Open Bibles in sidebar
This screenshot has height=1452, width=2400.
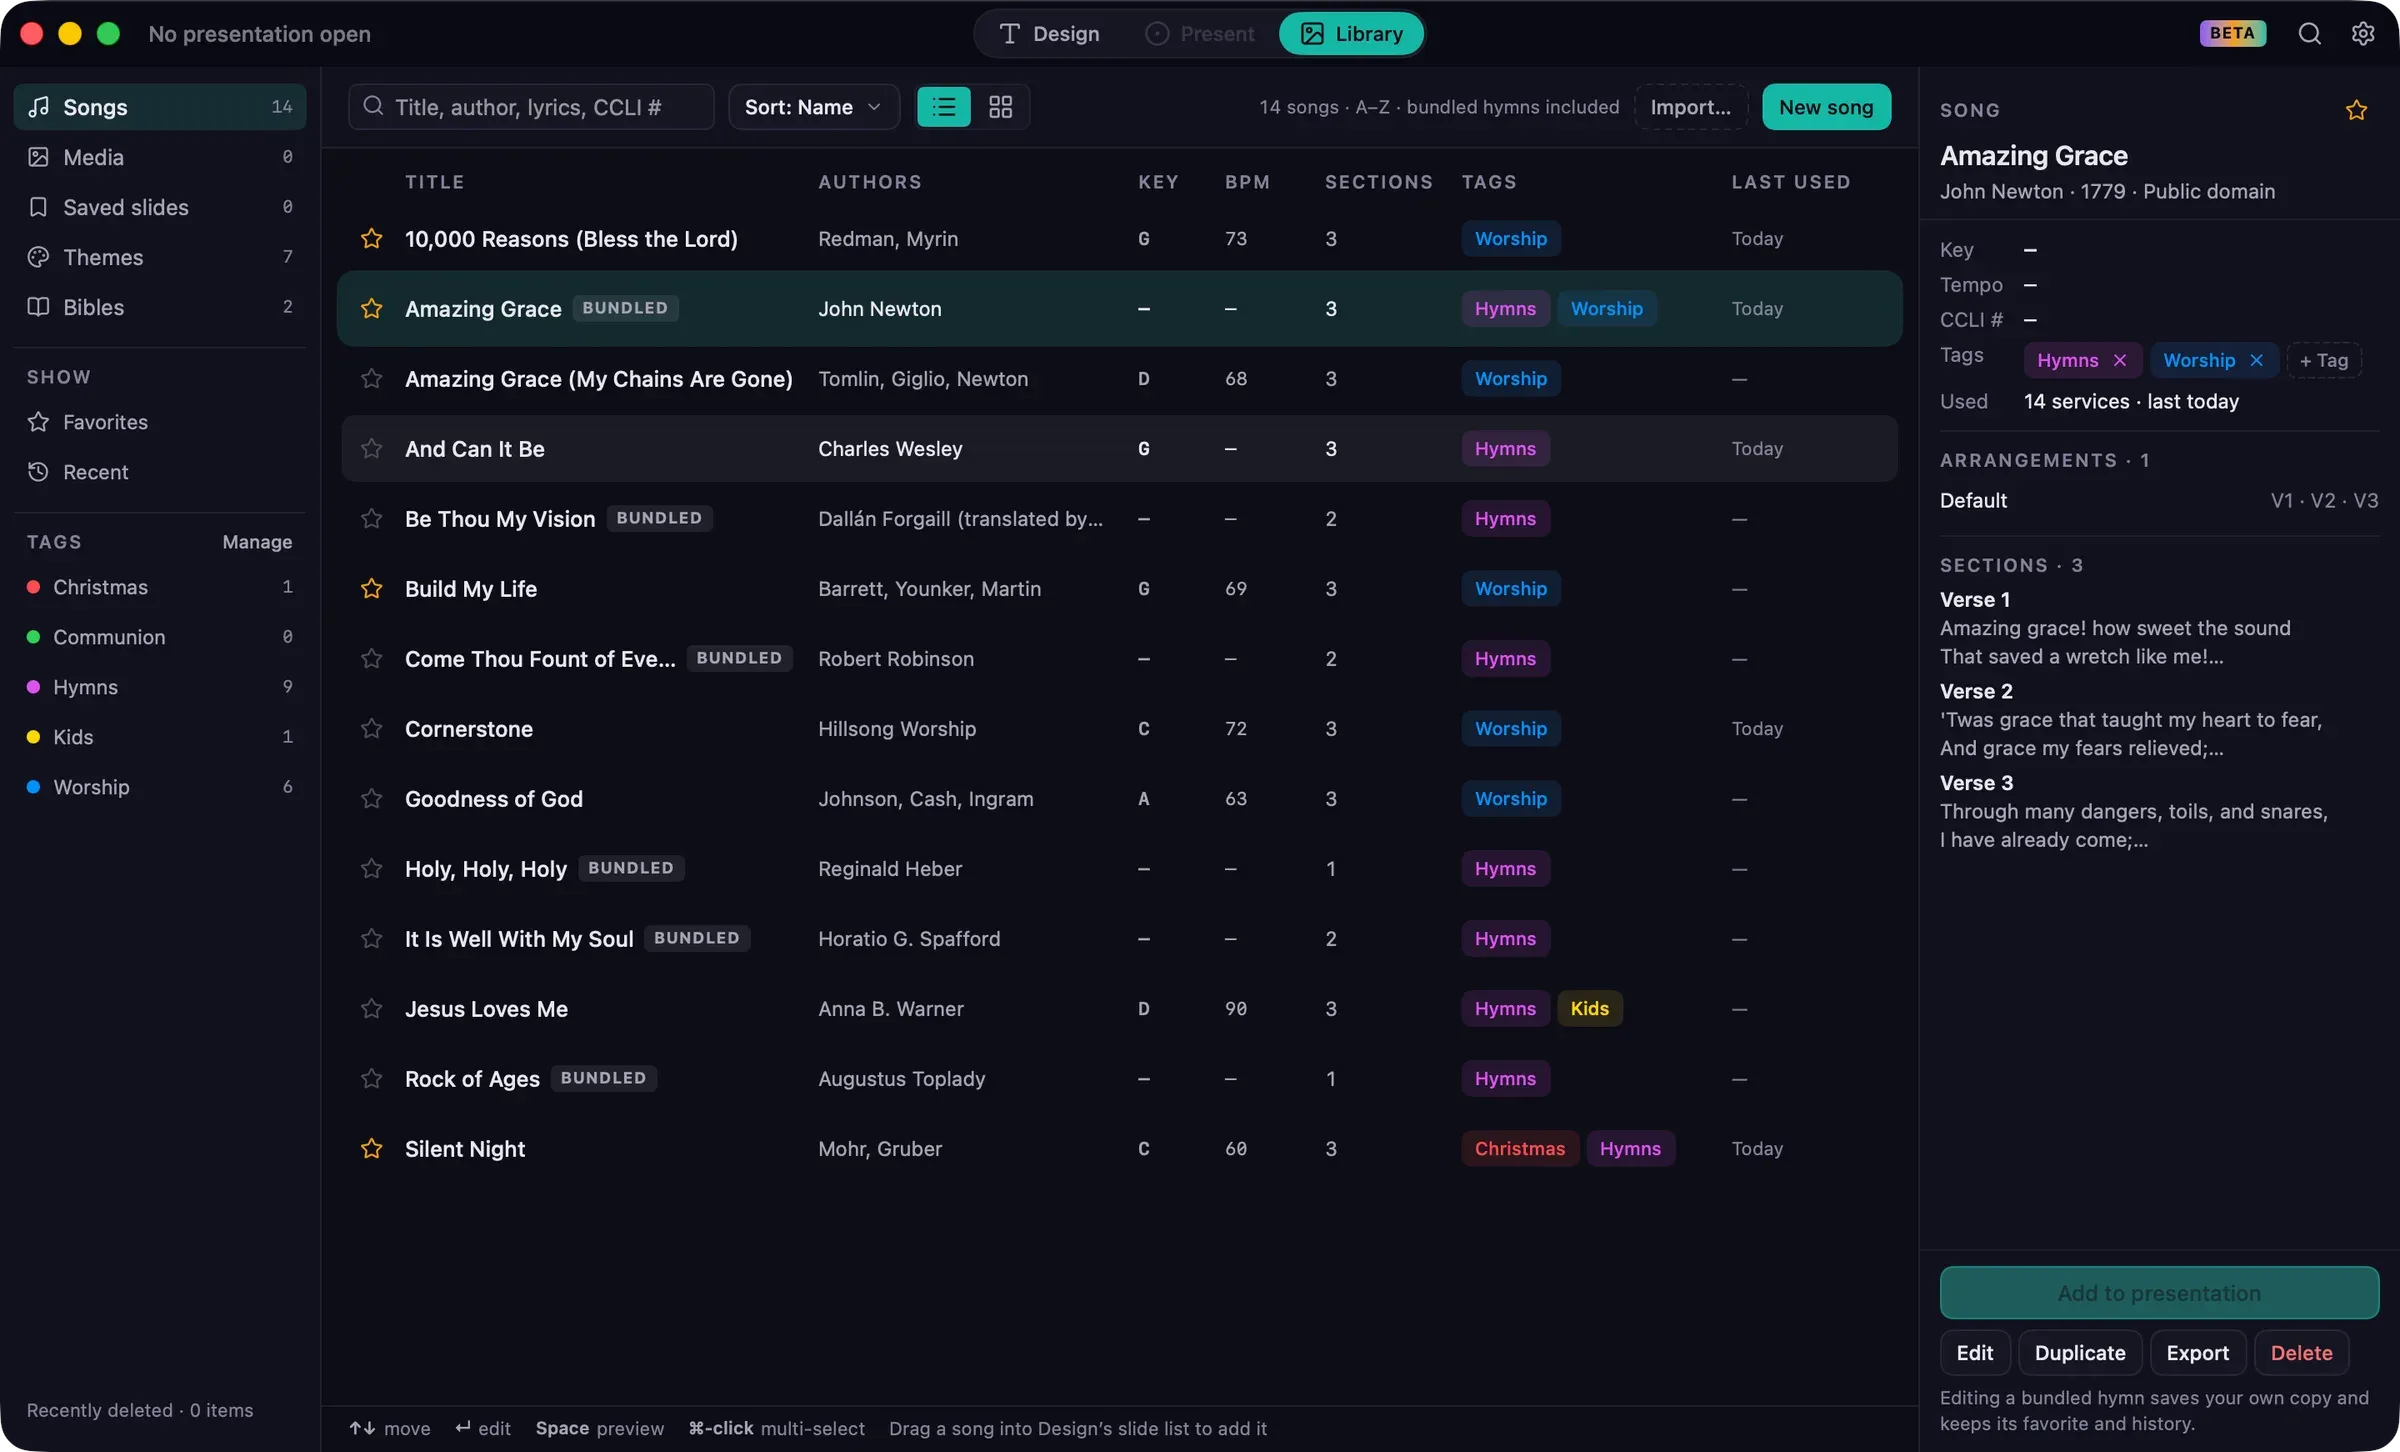point(160,307)
